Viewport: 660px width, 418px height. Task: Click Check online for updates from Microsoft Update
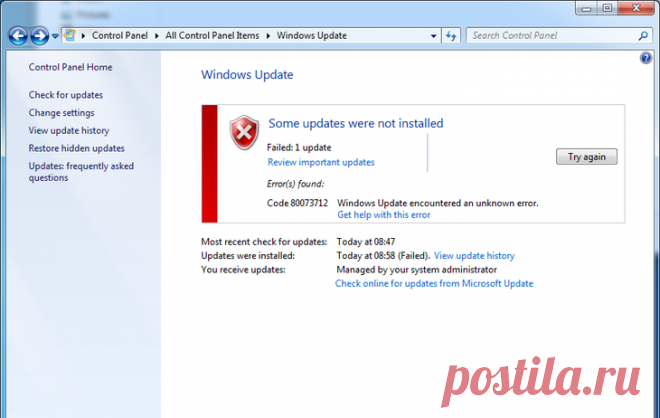pyautogui.click(x=434, y=283)
